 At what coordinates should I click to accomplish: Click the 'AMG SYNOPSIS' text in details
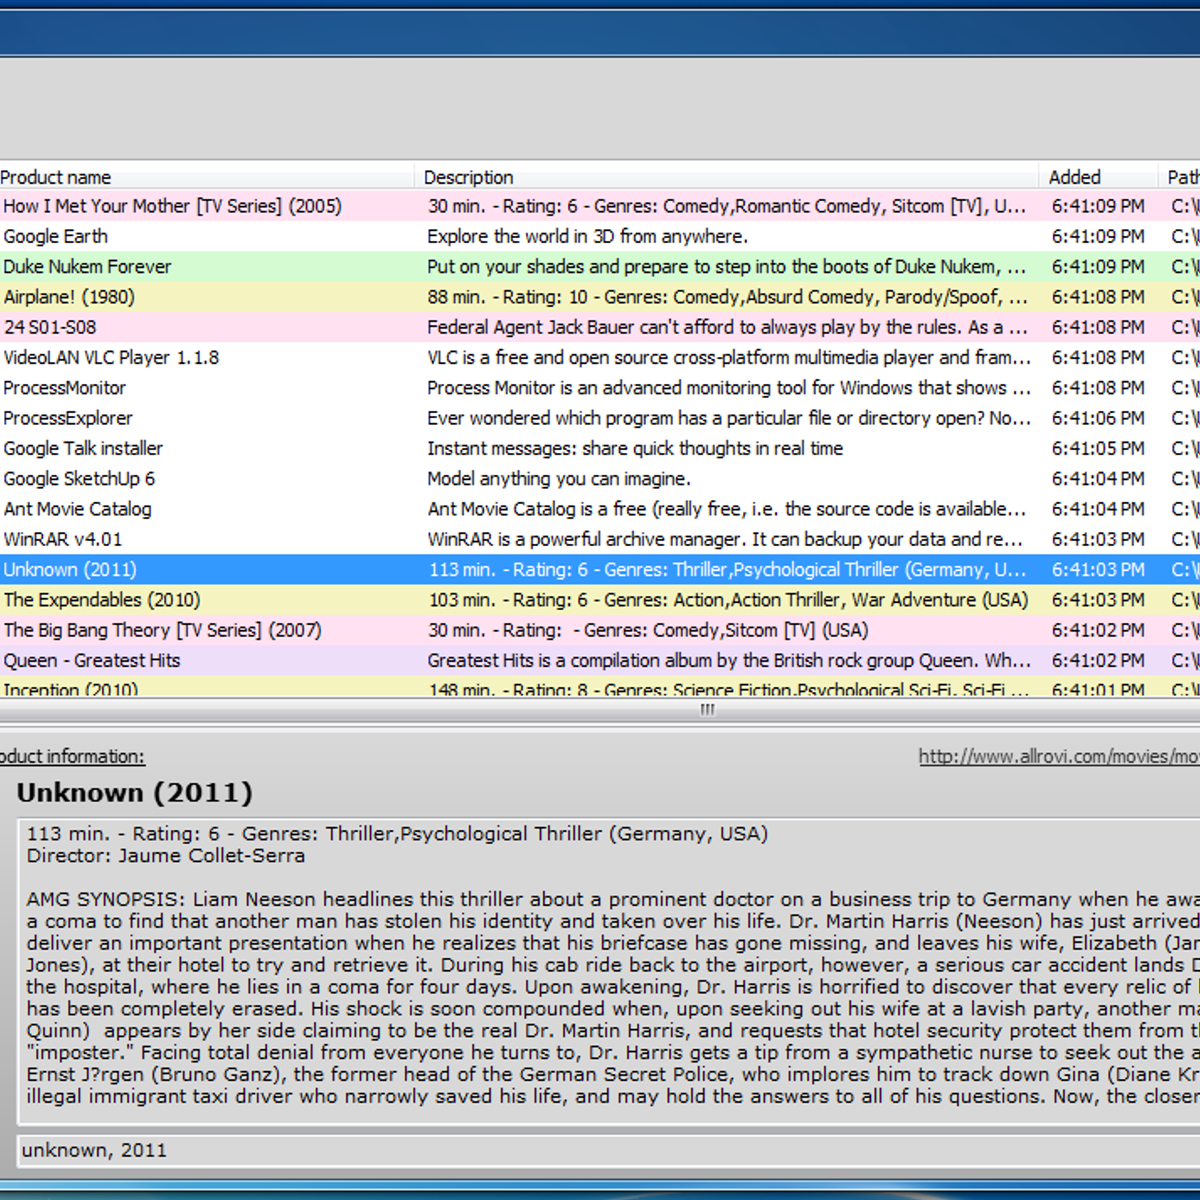[106, 899]
